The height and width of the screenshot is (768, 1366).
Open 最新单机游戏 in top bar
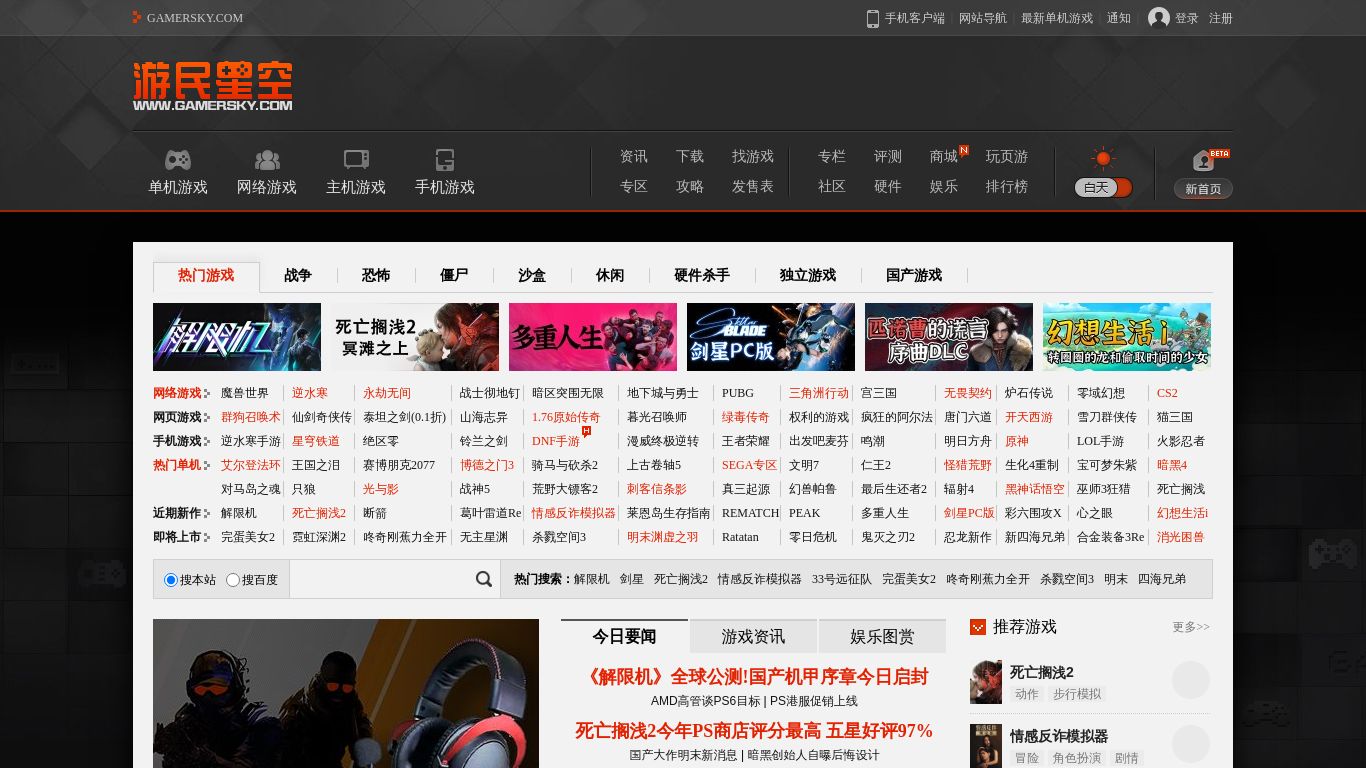click(1057, 18)
